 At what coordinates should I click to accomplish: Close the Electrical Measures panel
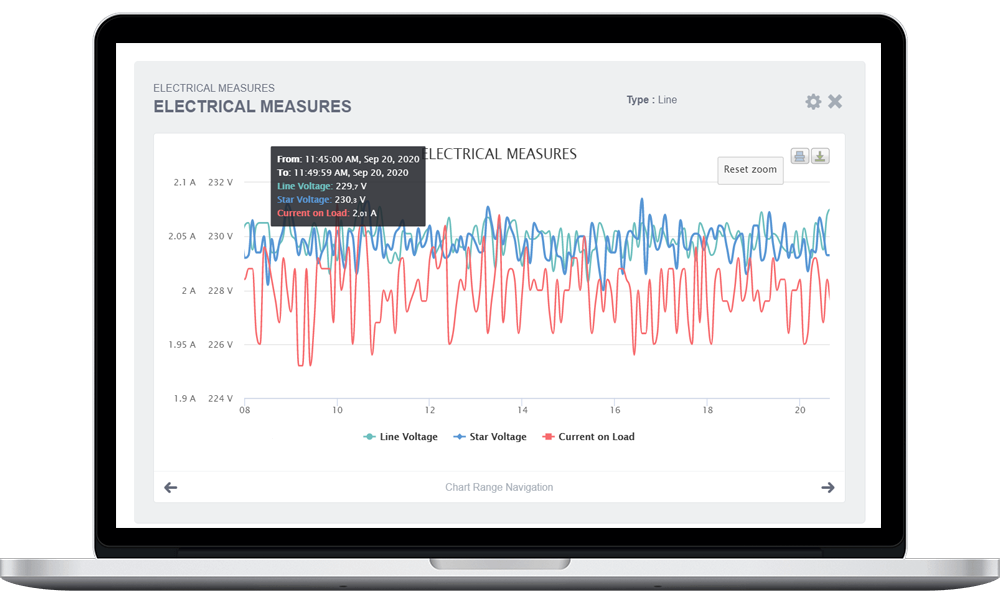pyautogui.click(x=835, y=101)
